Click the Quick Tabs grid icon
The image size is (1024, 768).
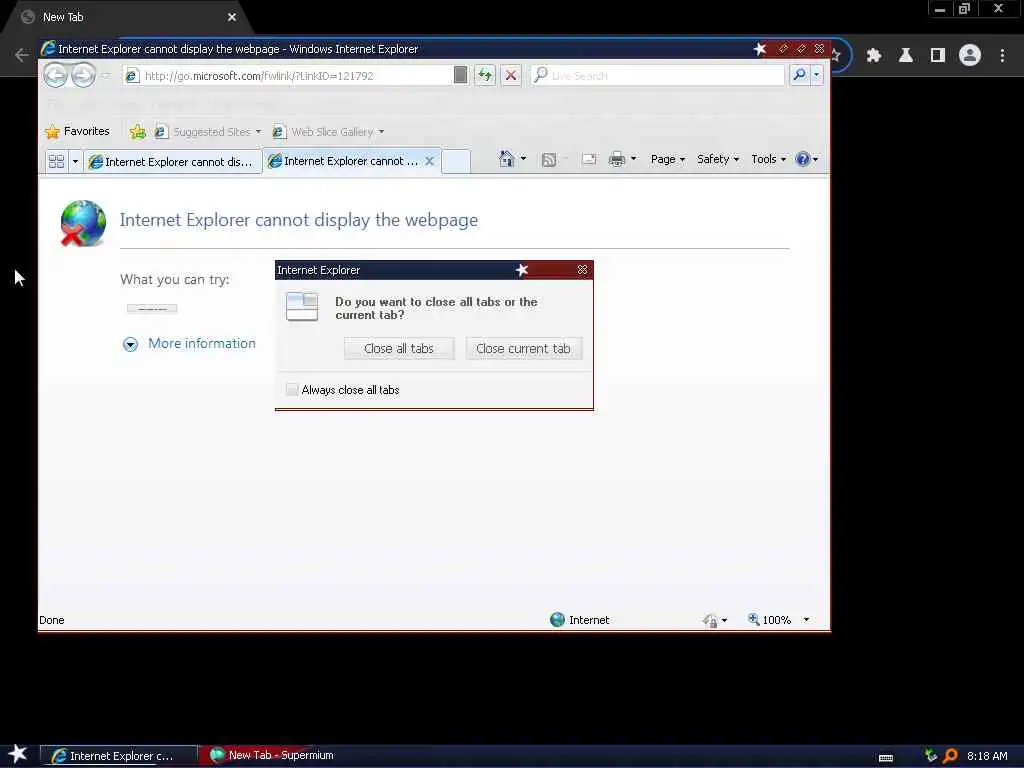(x=56, y=161)
